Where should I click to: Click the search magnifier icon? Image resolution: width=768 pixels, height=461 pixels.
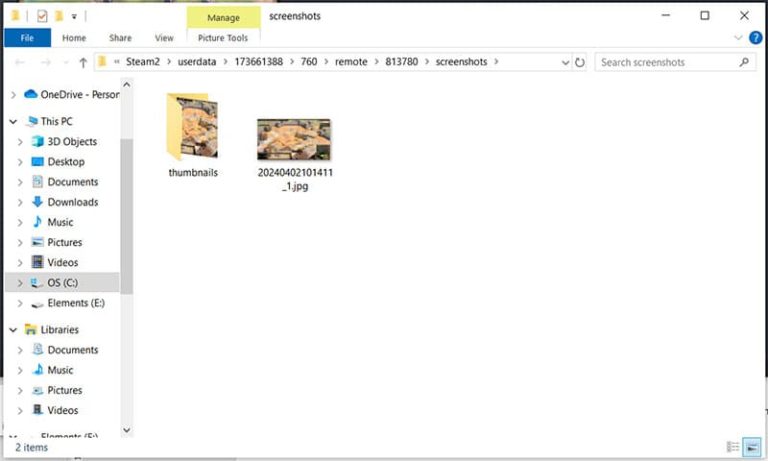(744, 62)
